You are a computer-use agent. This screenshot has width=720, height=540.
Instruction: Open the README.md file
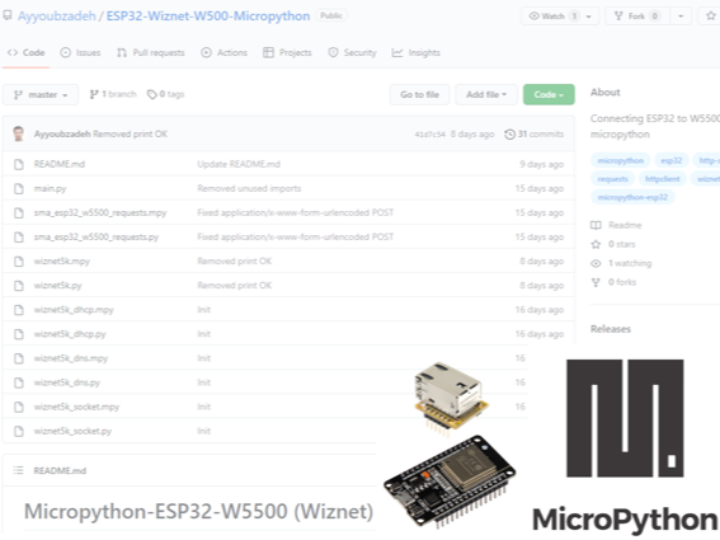59,164
